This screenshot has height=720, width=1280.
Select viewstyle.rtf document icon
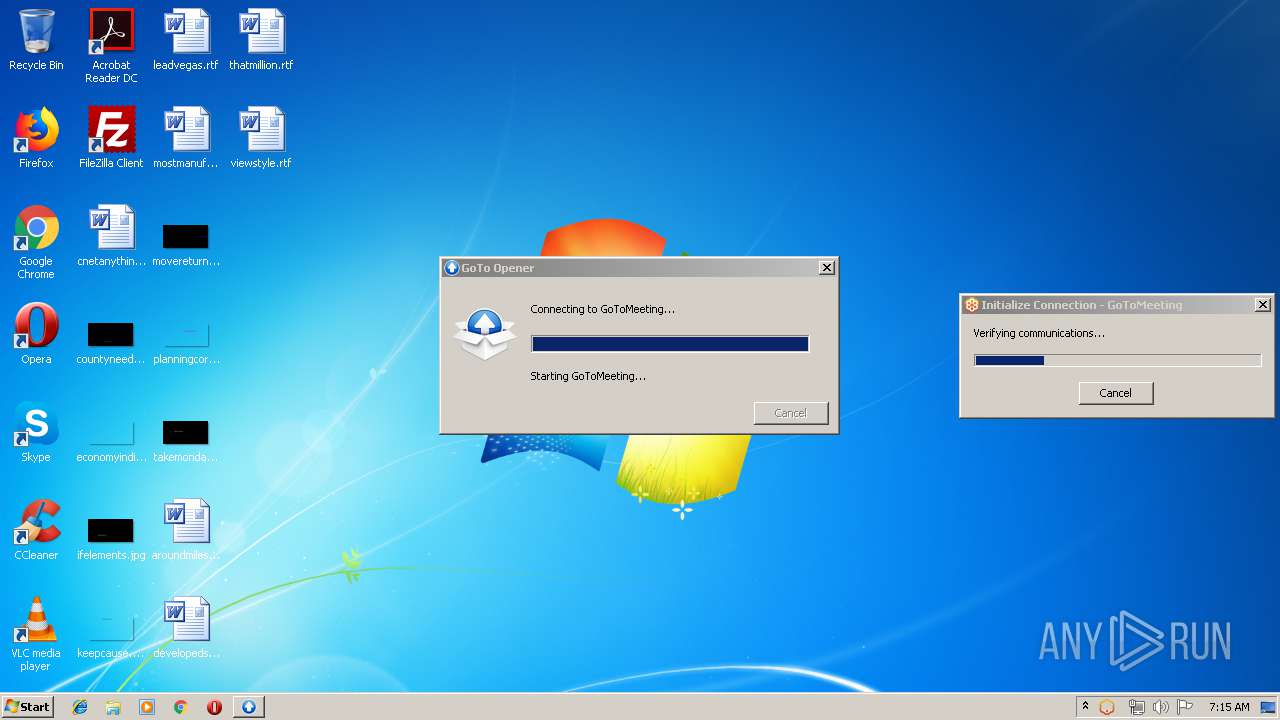pos(261,138)
